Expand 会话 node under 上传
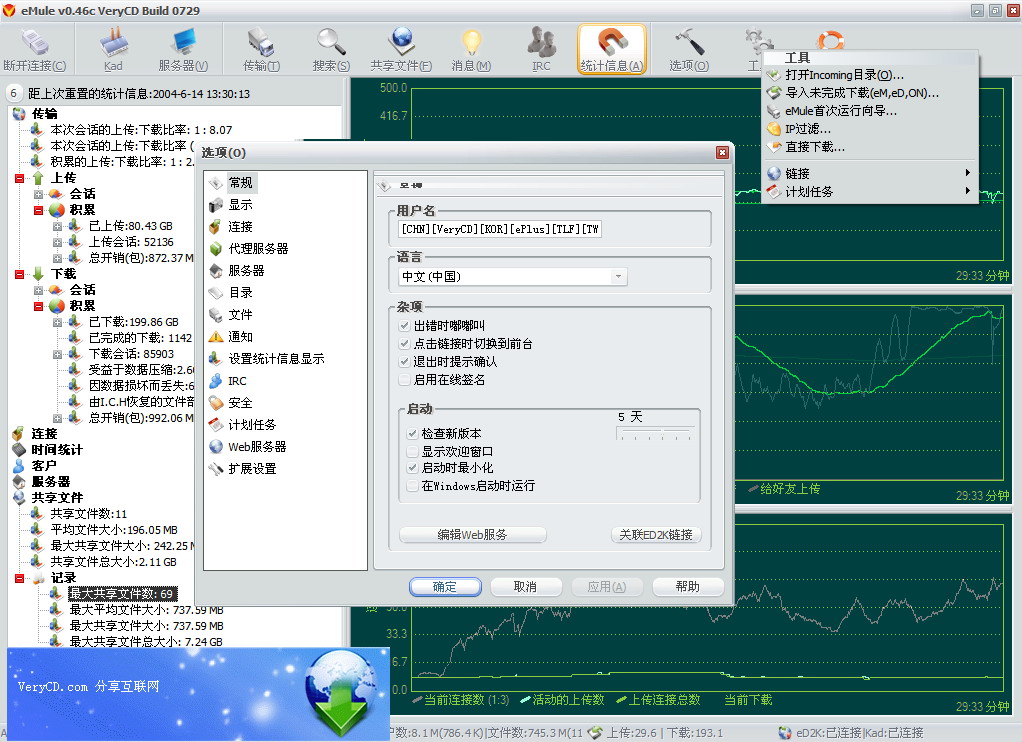This screenshot has width=1022, height=742. 38,194
